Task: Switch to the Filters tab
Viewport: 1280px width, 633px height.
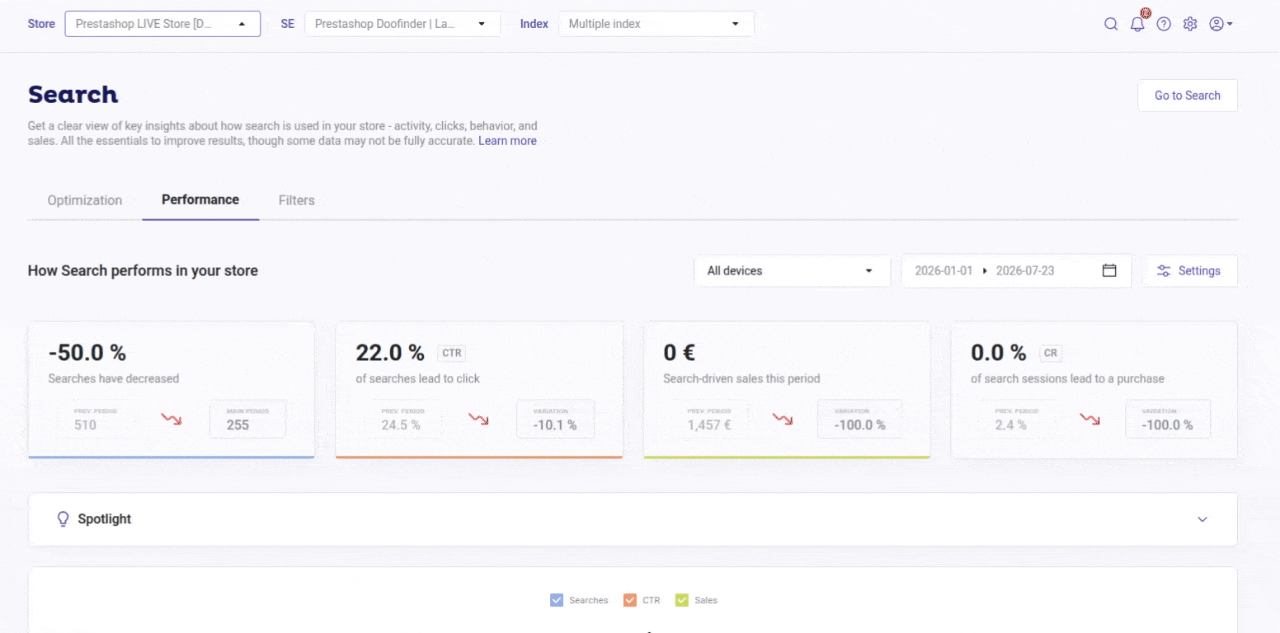Action: pos(297,200)
